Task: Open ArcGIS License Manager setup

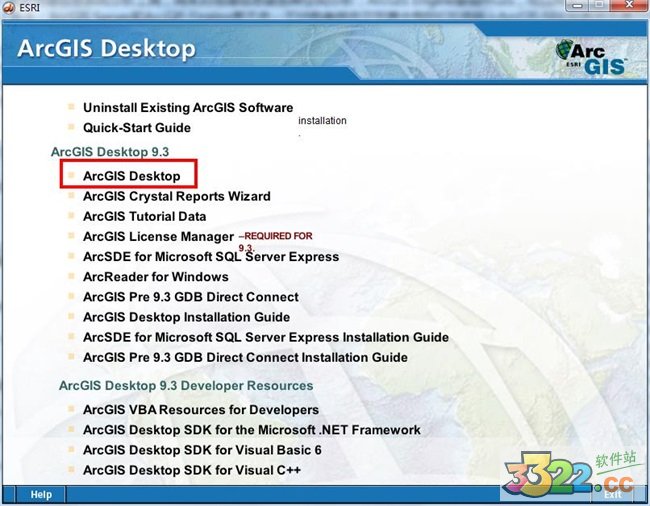Action: [158, 236]
